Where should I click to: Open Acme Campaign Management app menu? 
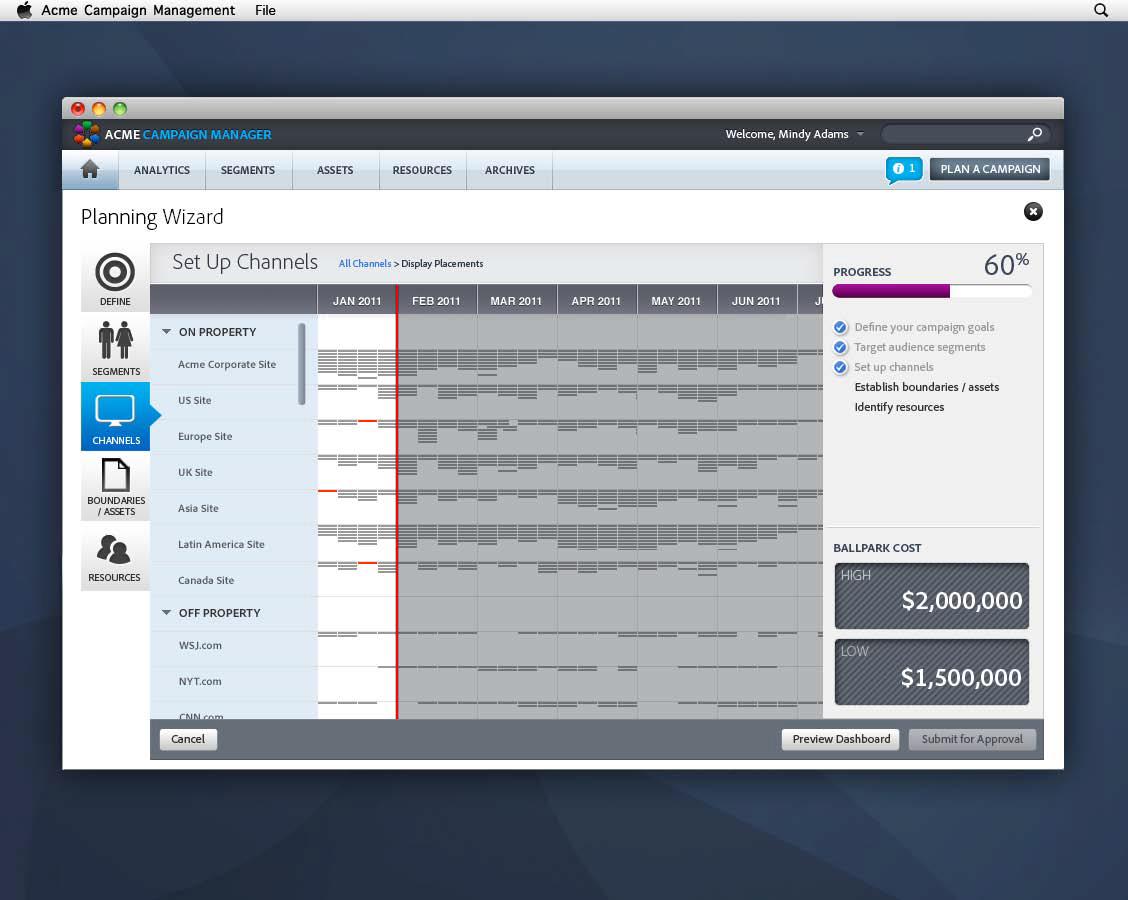(x=138, y=10)
